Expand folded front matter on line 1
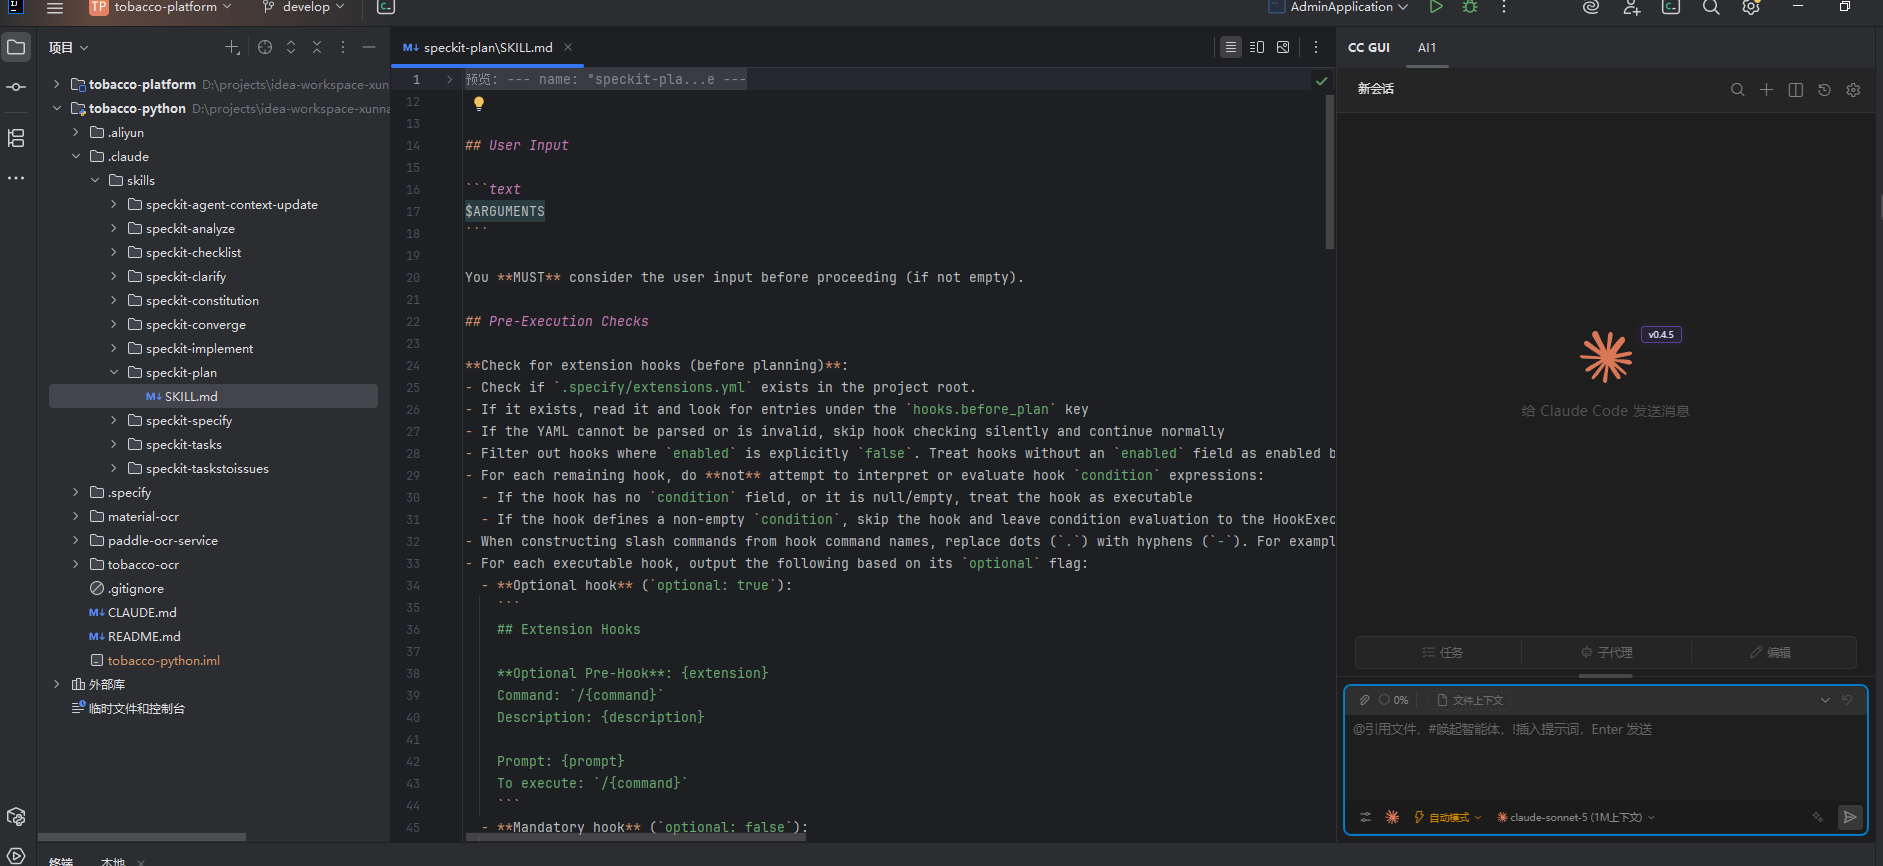The width and height of the screenshot is (1883, 866). 450,79
